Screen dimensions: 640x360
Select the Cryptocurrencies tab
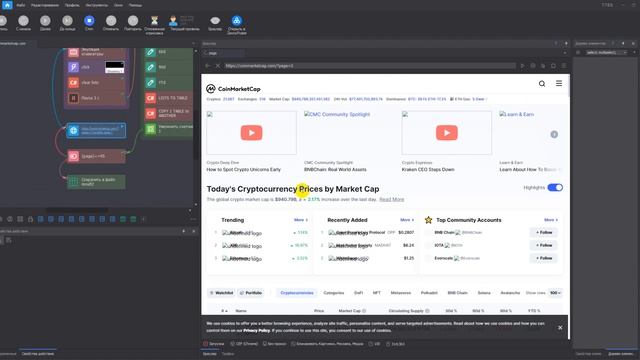[297, 293]
